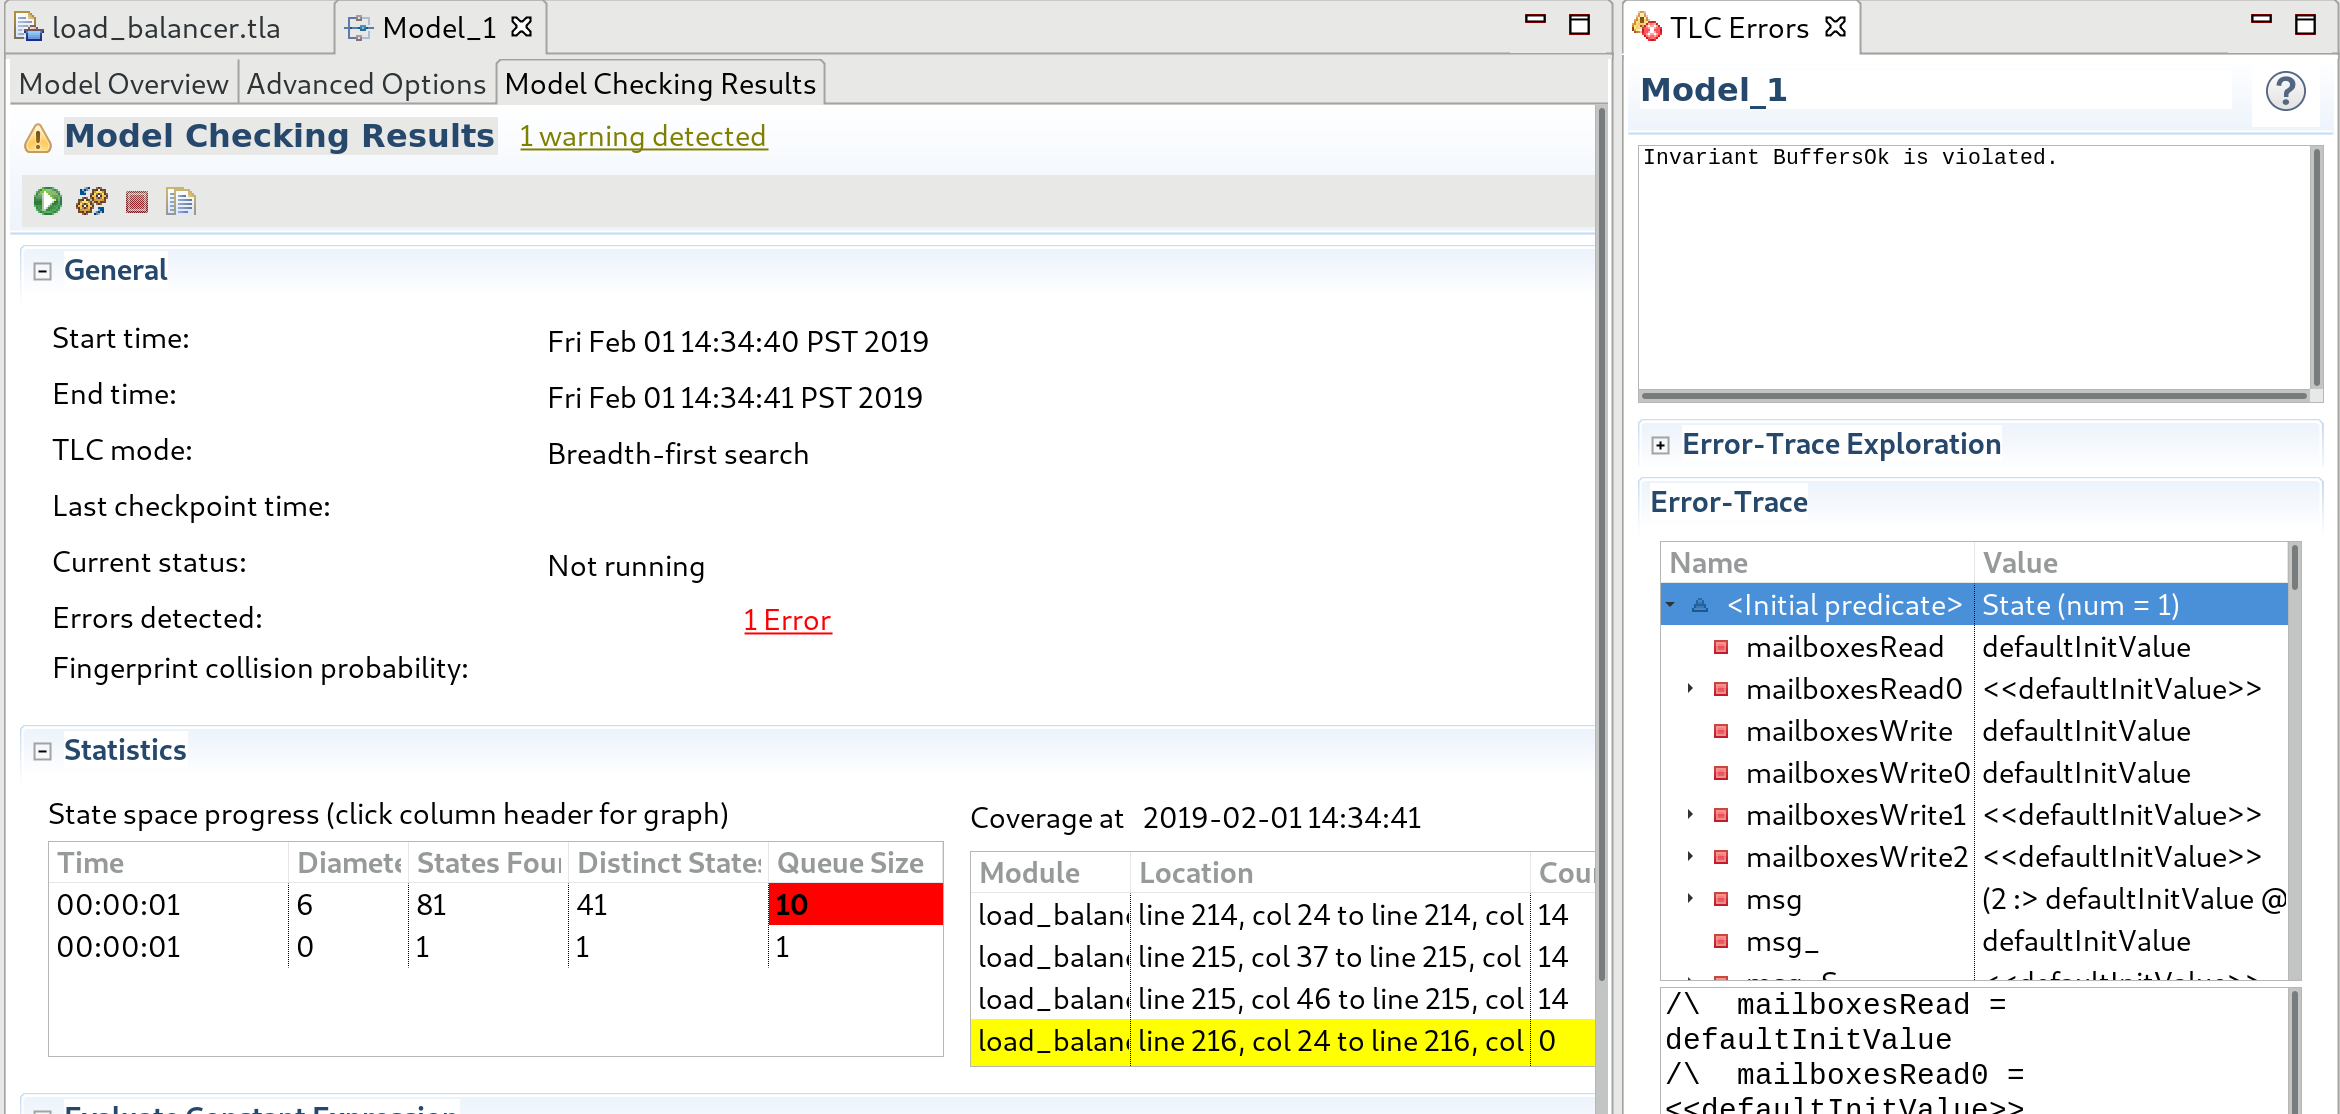Open the Advanced Options tab
This screenshot has height=1114, width=2340.
pyautogui.click(x=366, y=84)
